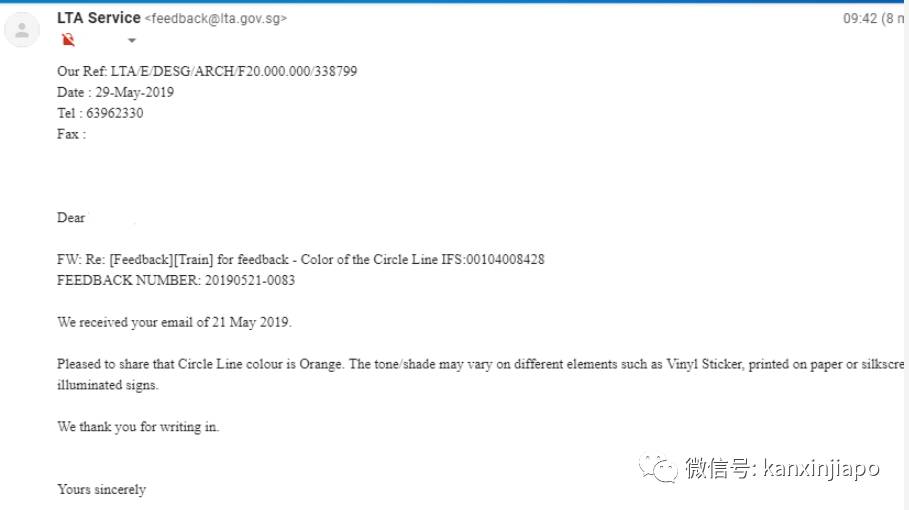Image resolution: width=909 pixels, height=510 pixels.
Task: Click the 'Yours sincerely' closing text
Action: point(101,490)
